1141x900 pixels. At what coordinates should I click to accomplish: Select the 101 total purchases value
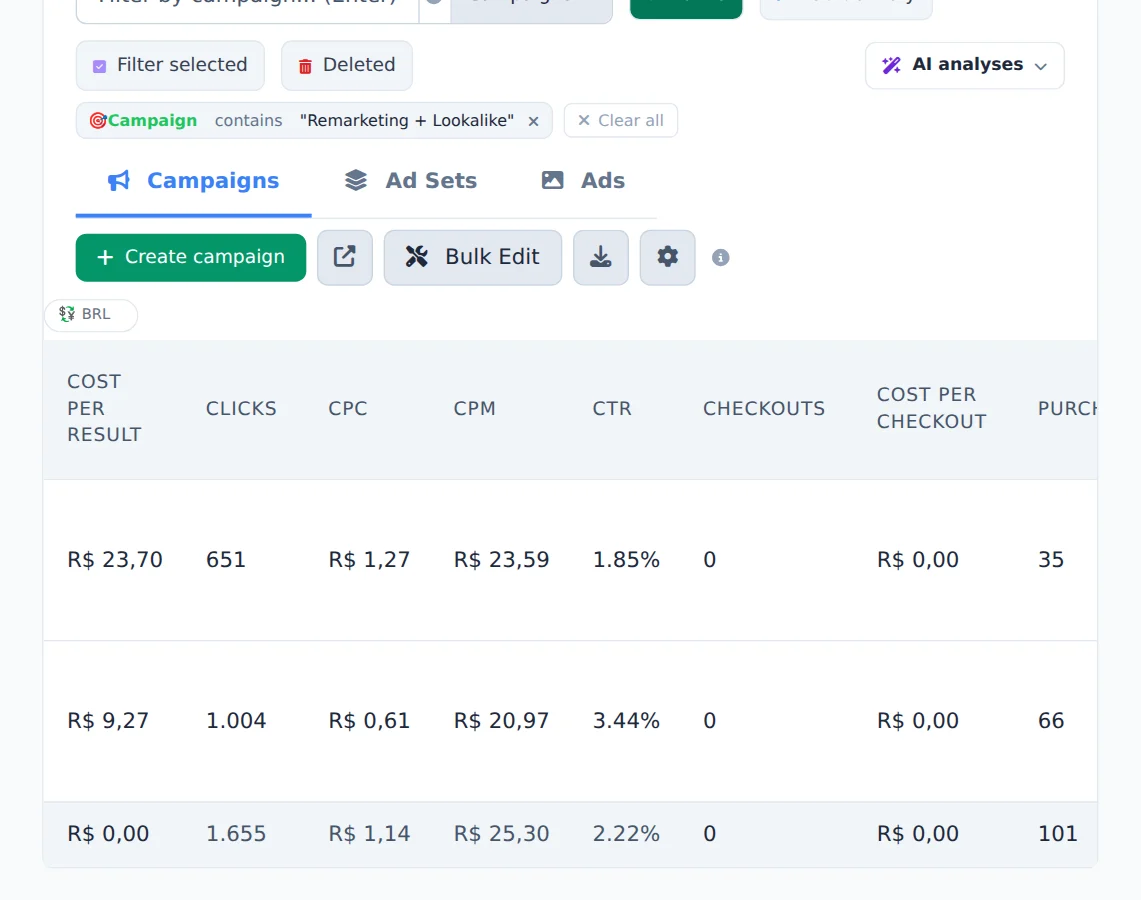[x=1057, y=833]
